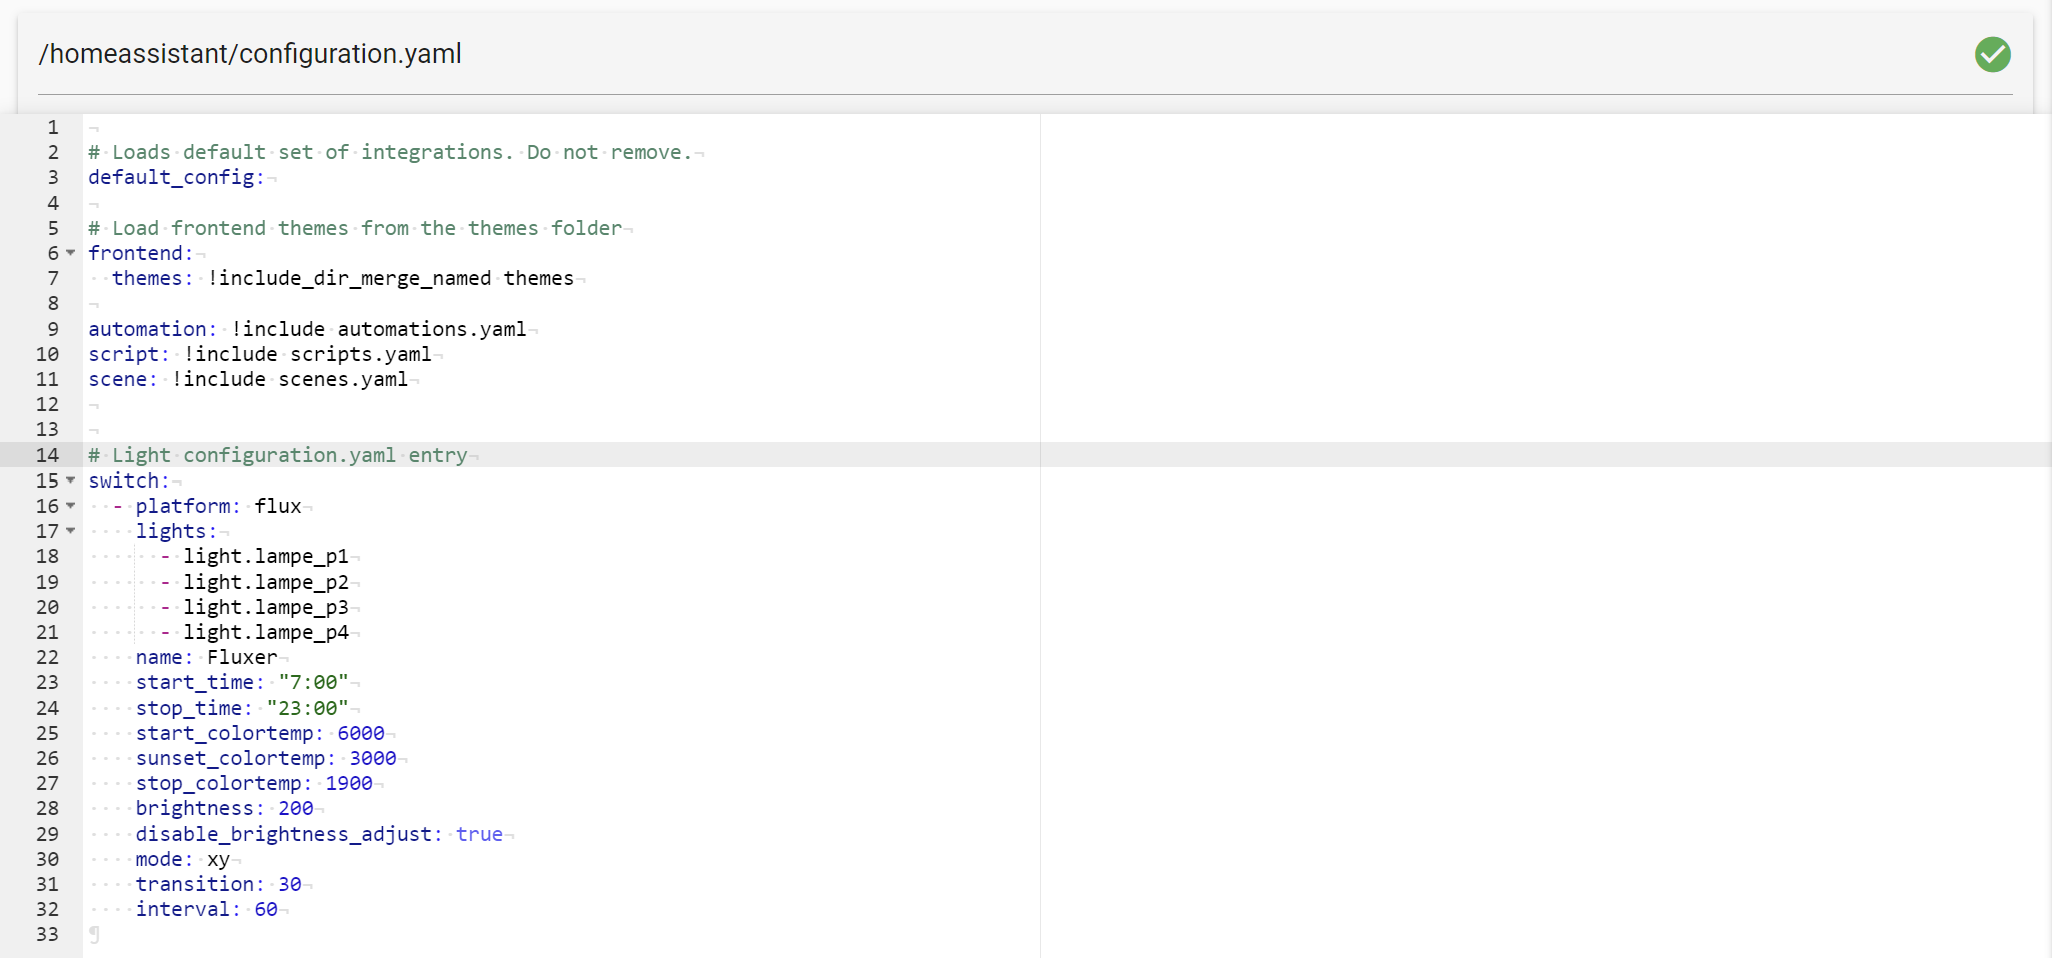Place cursor on light.lampe_p1 entry
The image size is (2052, 958).
point(265,556)
